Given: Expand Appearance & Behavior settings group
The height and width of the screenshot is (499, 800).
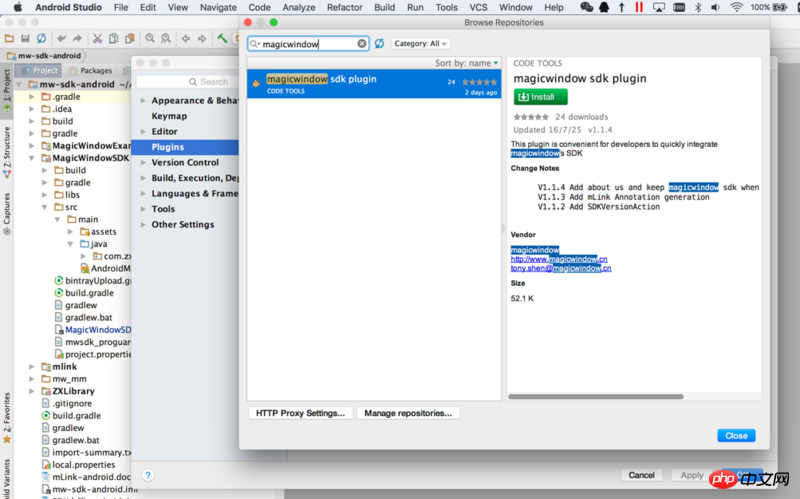Looking at the screenshot, I should (143, 101).
